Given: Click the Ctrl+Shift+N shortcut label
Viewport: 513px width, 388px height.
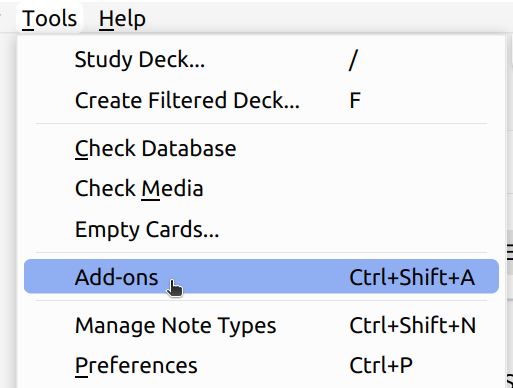Looking at the screenshot, I should (x=412, y=325).
